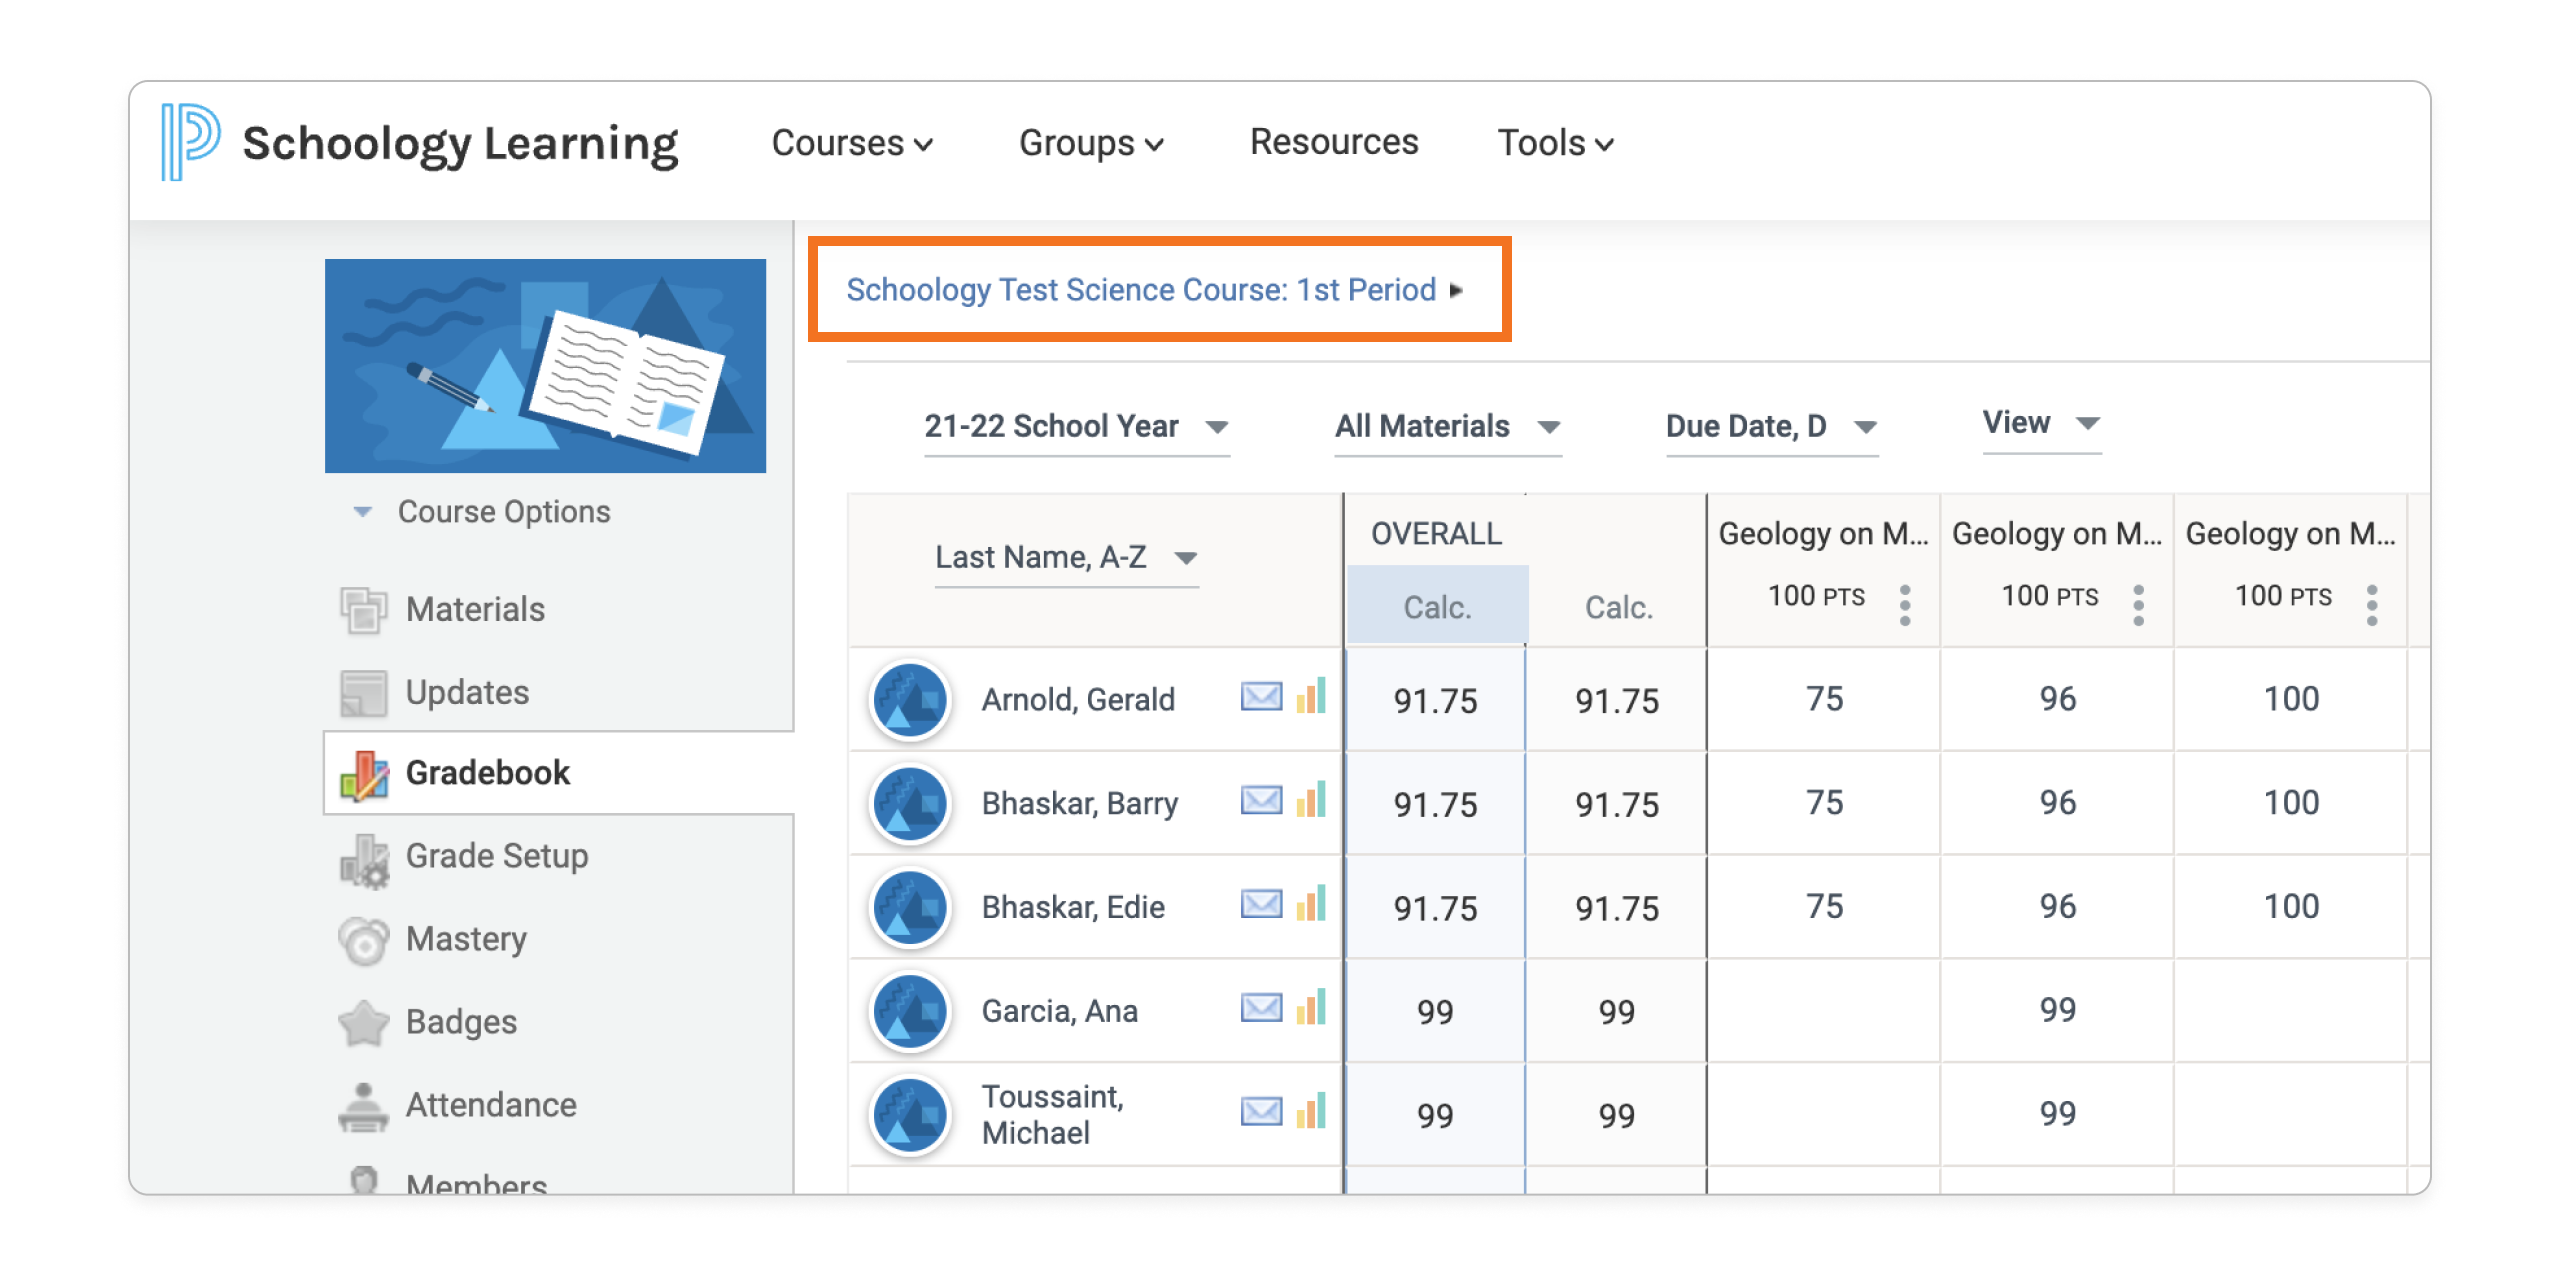Click the Grade Setup gear icon
Screen dimensions: 2560x1276
(x=366, y=856)
